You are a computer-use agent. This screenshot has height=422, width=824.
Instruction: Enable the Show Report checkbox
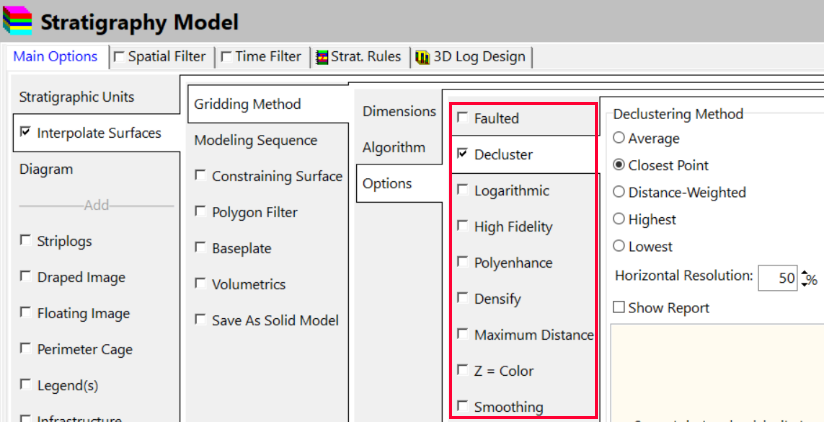[x=619, y=308]
